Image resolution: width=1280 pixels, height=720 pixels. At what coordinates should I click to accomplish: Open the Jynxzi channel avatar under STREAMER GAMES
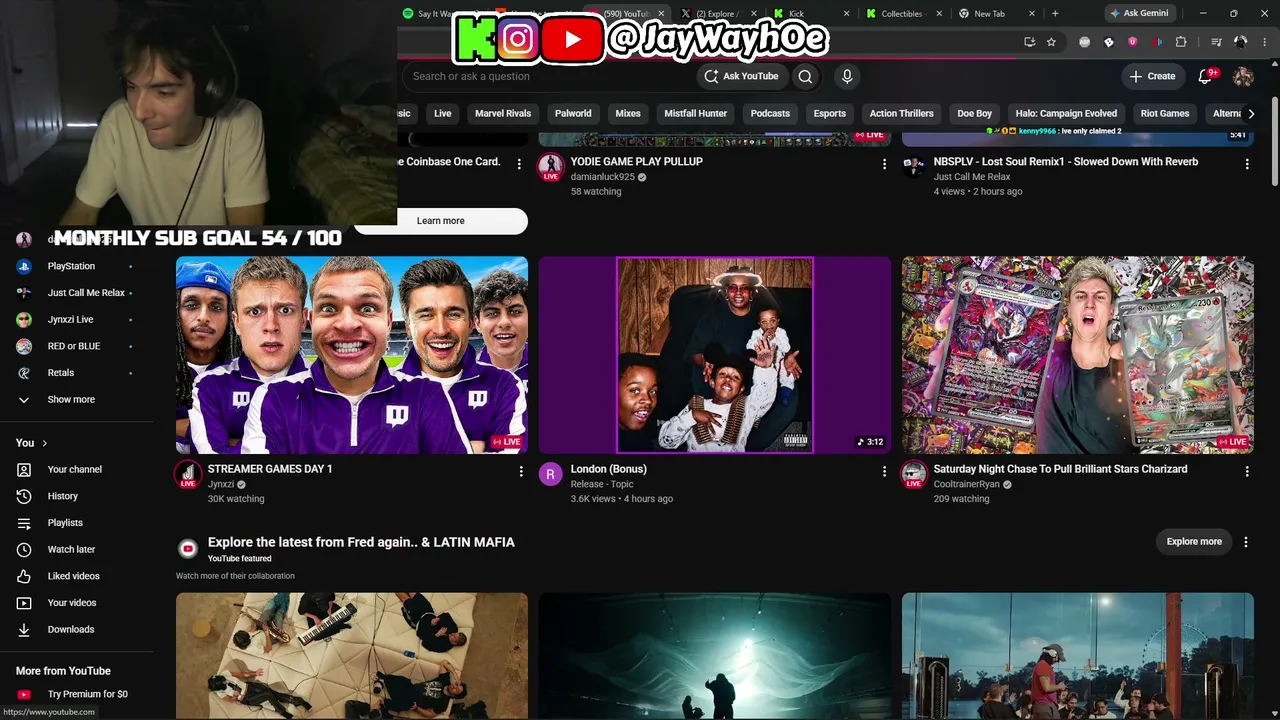tap(188, 474)
